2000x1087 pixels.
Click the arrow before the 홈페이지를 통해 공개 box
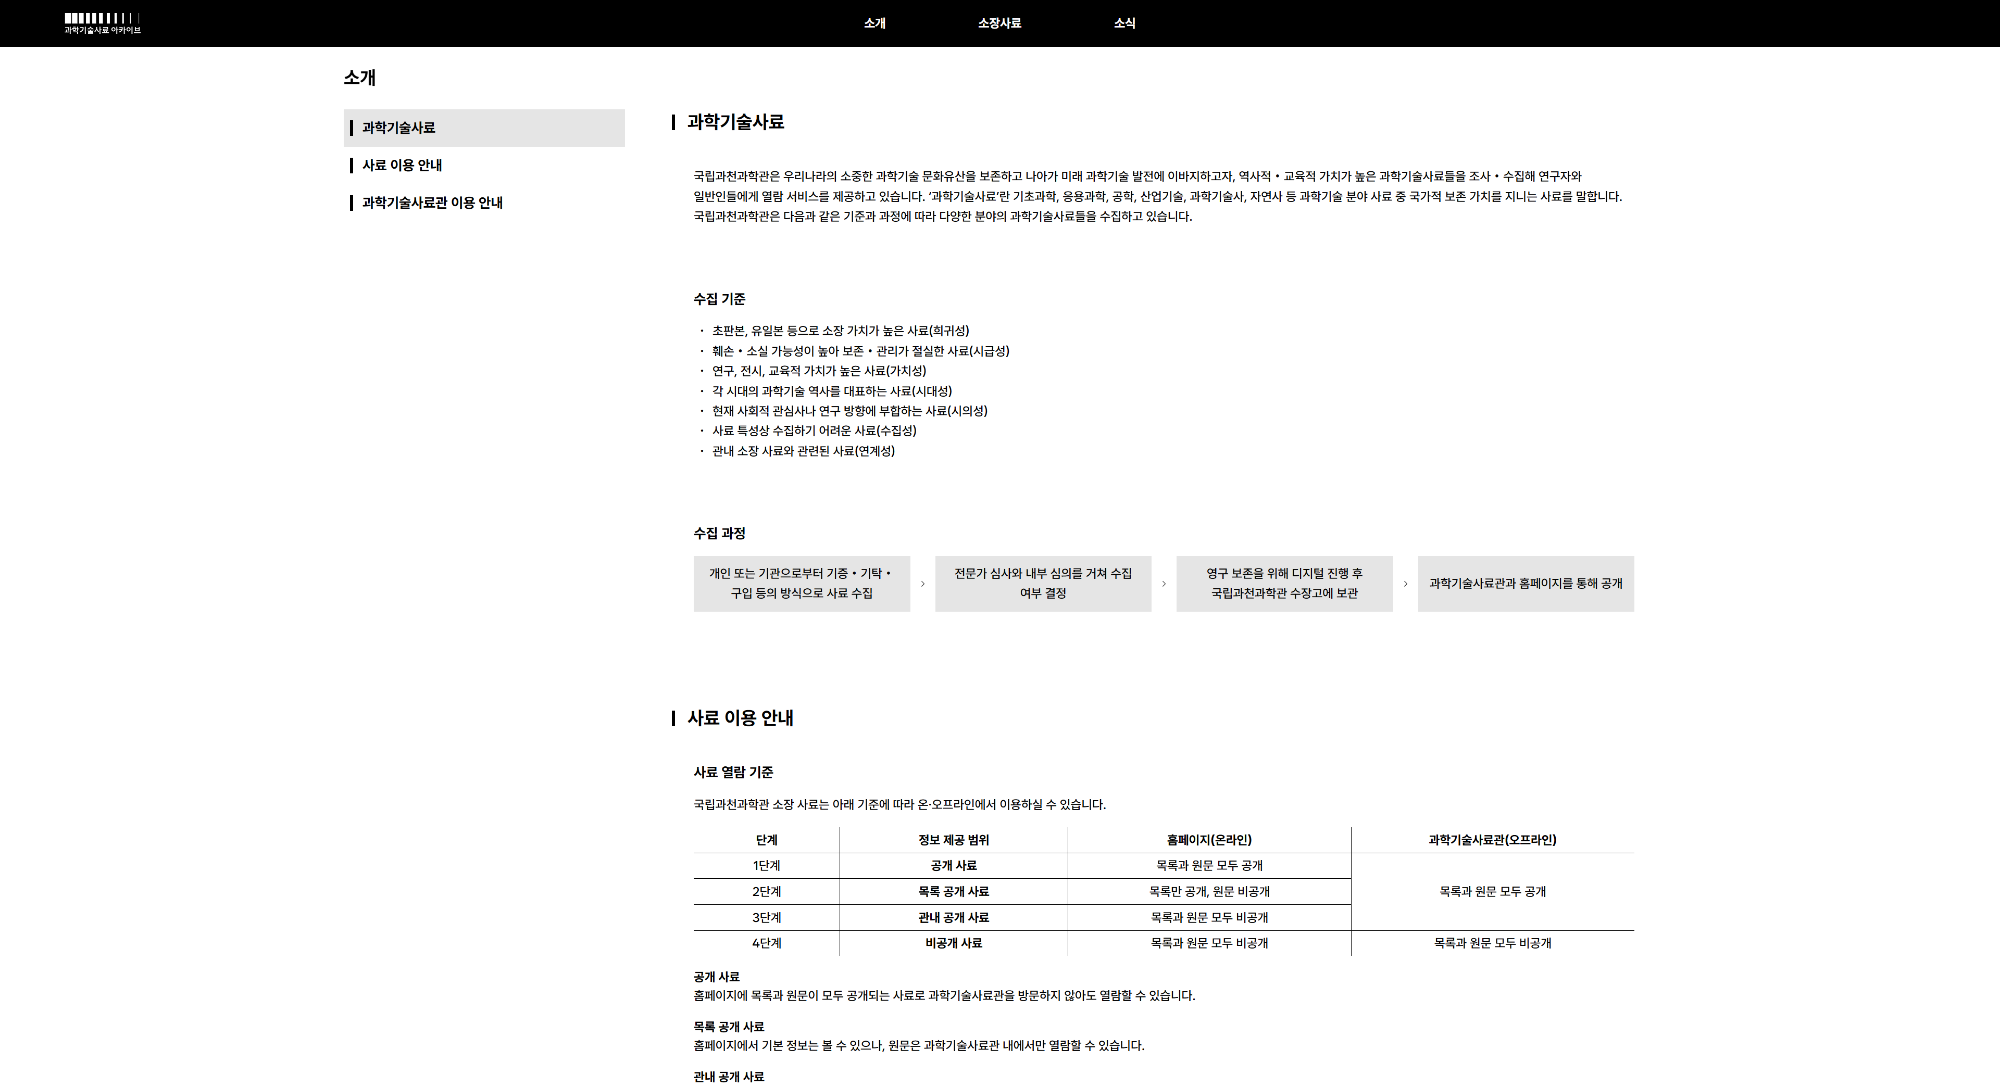click(x=1405, y=584)
